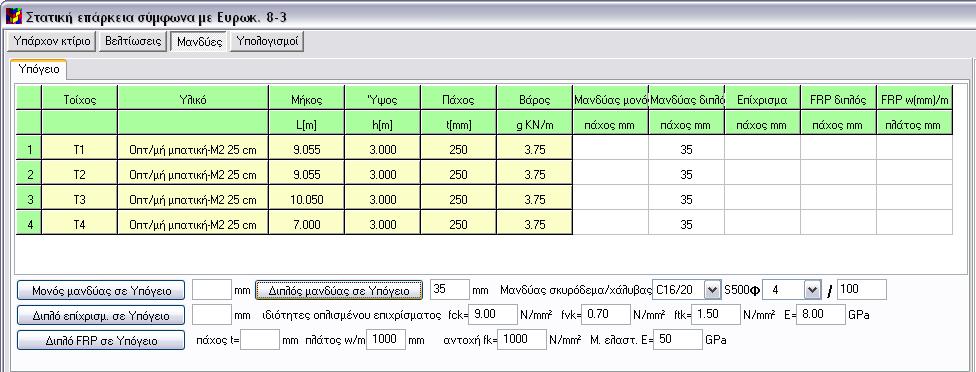Click the bar spacing field showing 100
The height and width of the screenshot is (372, 976).
tap(861, 289)
